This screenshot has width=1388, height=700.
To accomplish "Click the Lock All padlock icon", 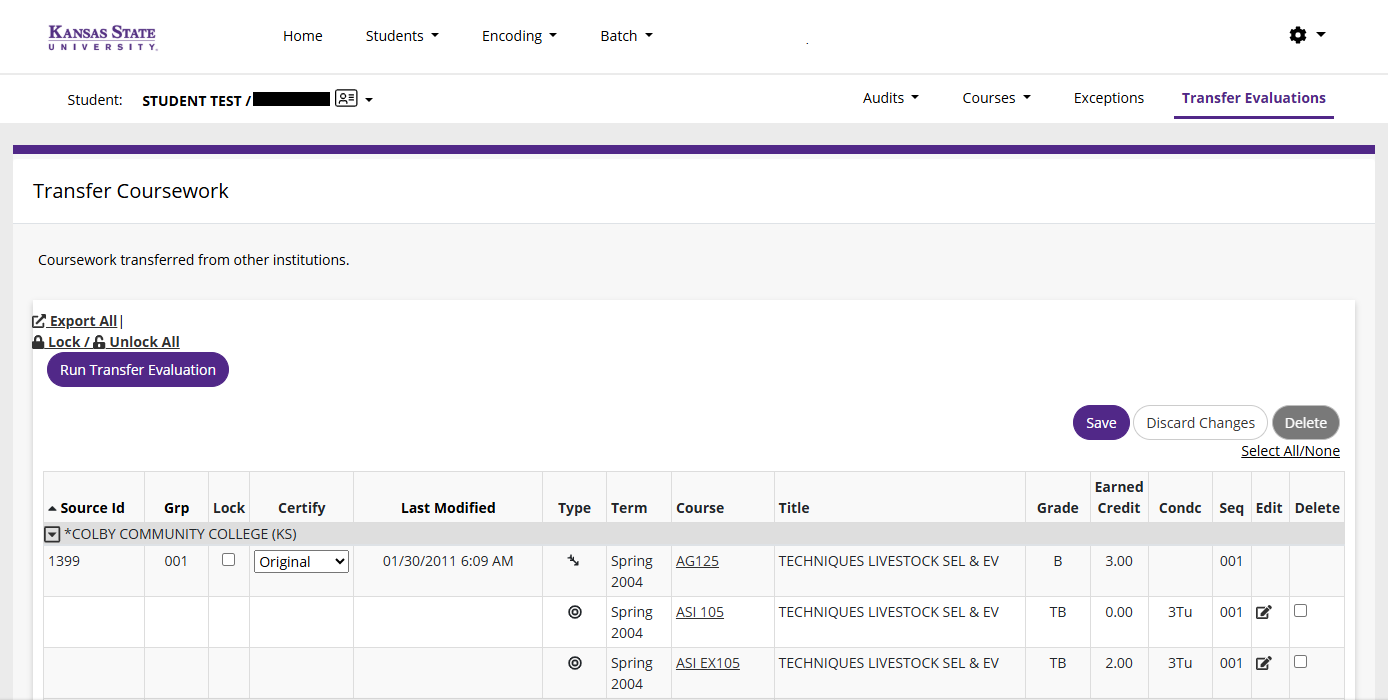I will point(38,342).
